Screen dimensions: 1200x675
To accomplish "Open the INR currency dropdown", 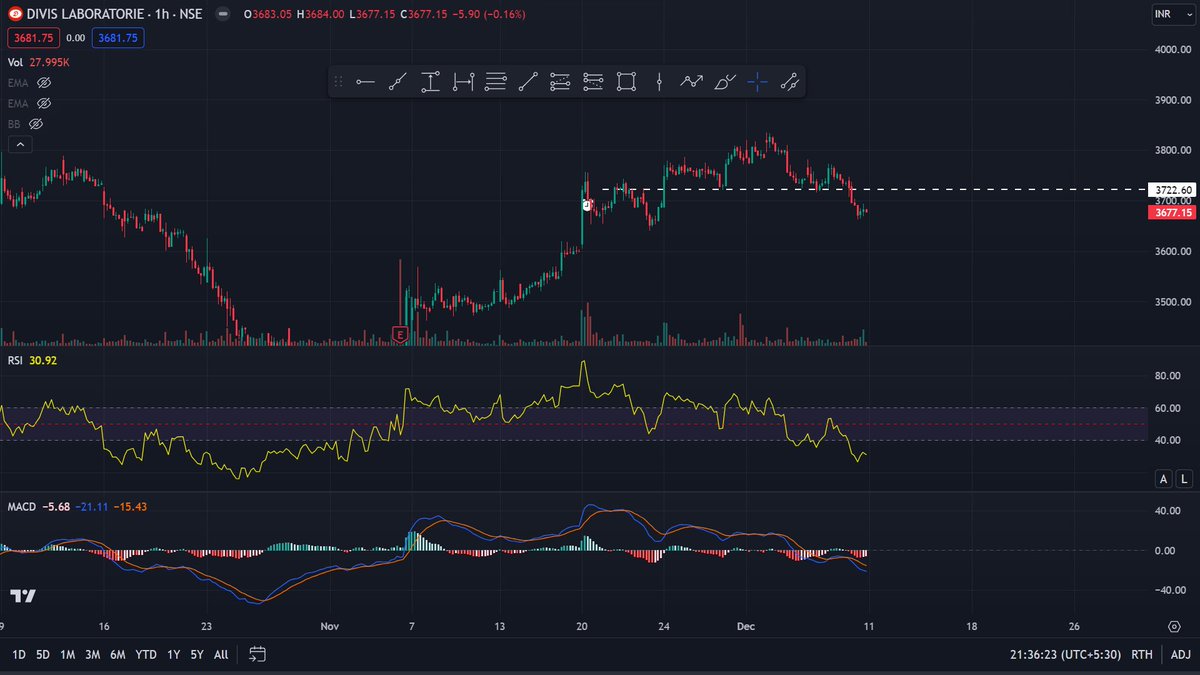I will coord(1174,15).
